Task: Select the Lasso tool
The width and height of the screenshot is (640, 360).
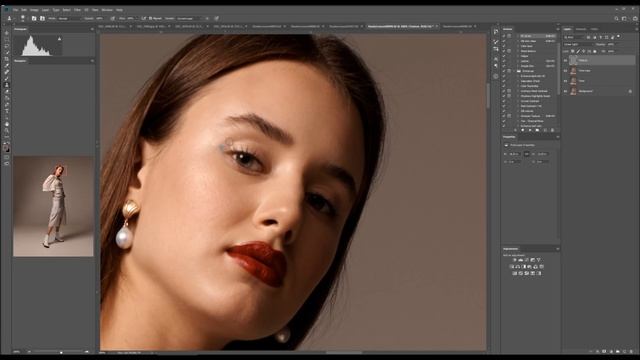Action: coord(7,46)
